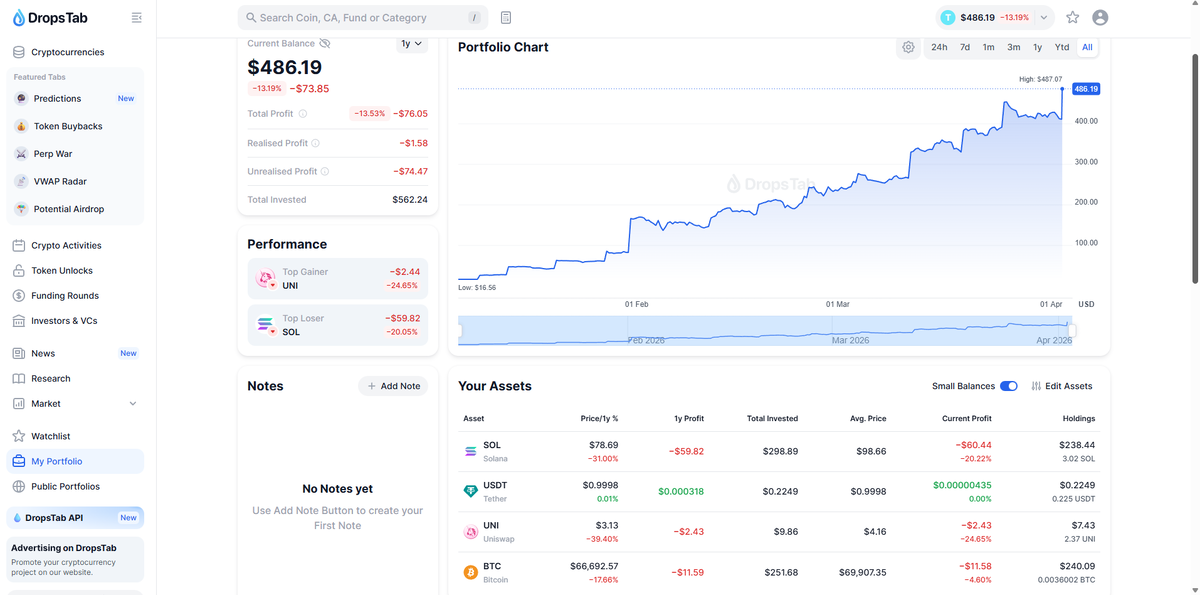Select the Ytd chart range
Image resolution: width=1200 pixels, height=595 pixels.
1062,47
